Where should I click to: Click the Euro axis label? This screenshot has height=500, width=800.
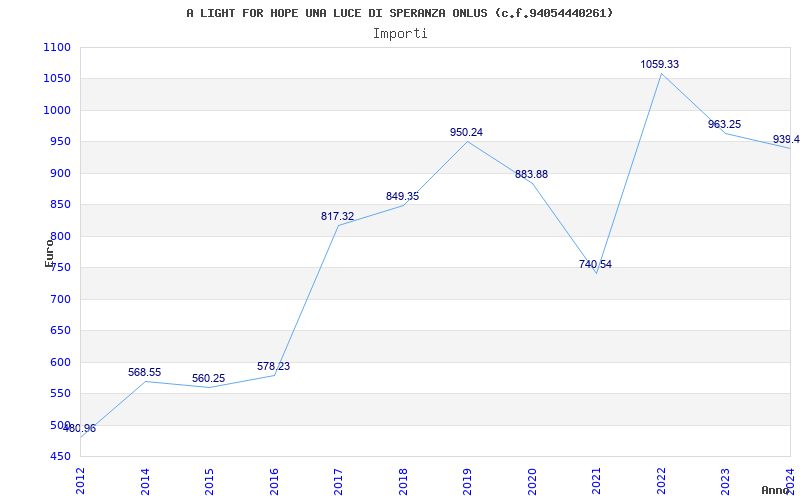click(x=49, y=253)
